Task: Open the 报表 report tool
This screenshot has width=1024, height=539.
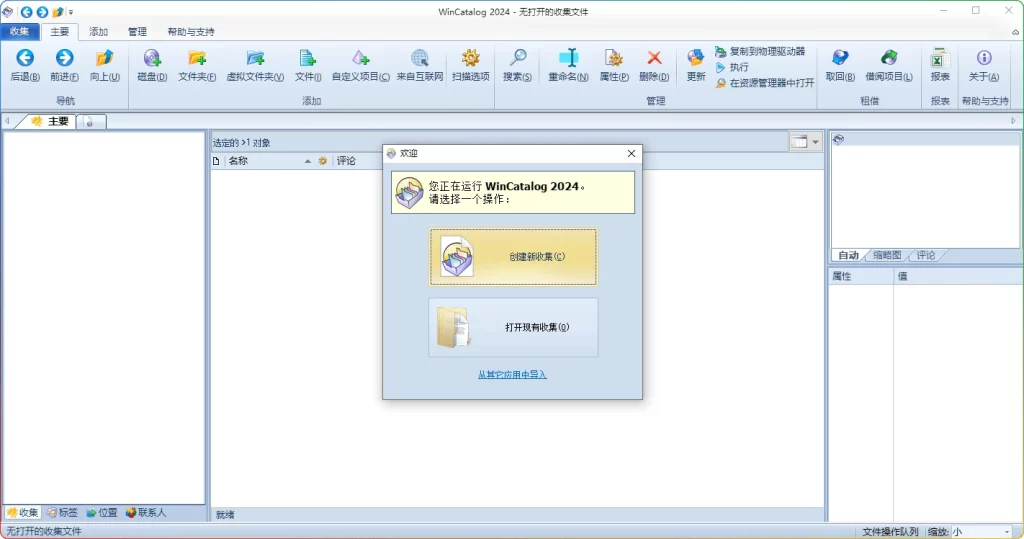Action: point(940,65)
